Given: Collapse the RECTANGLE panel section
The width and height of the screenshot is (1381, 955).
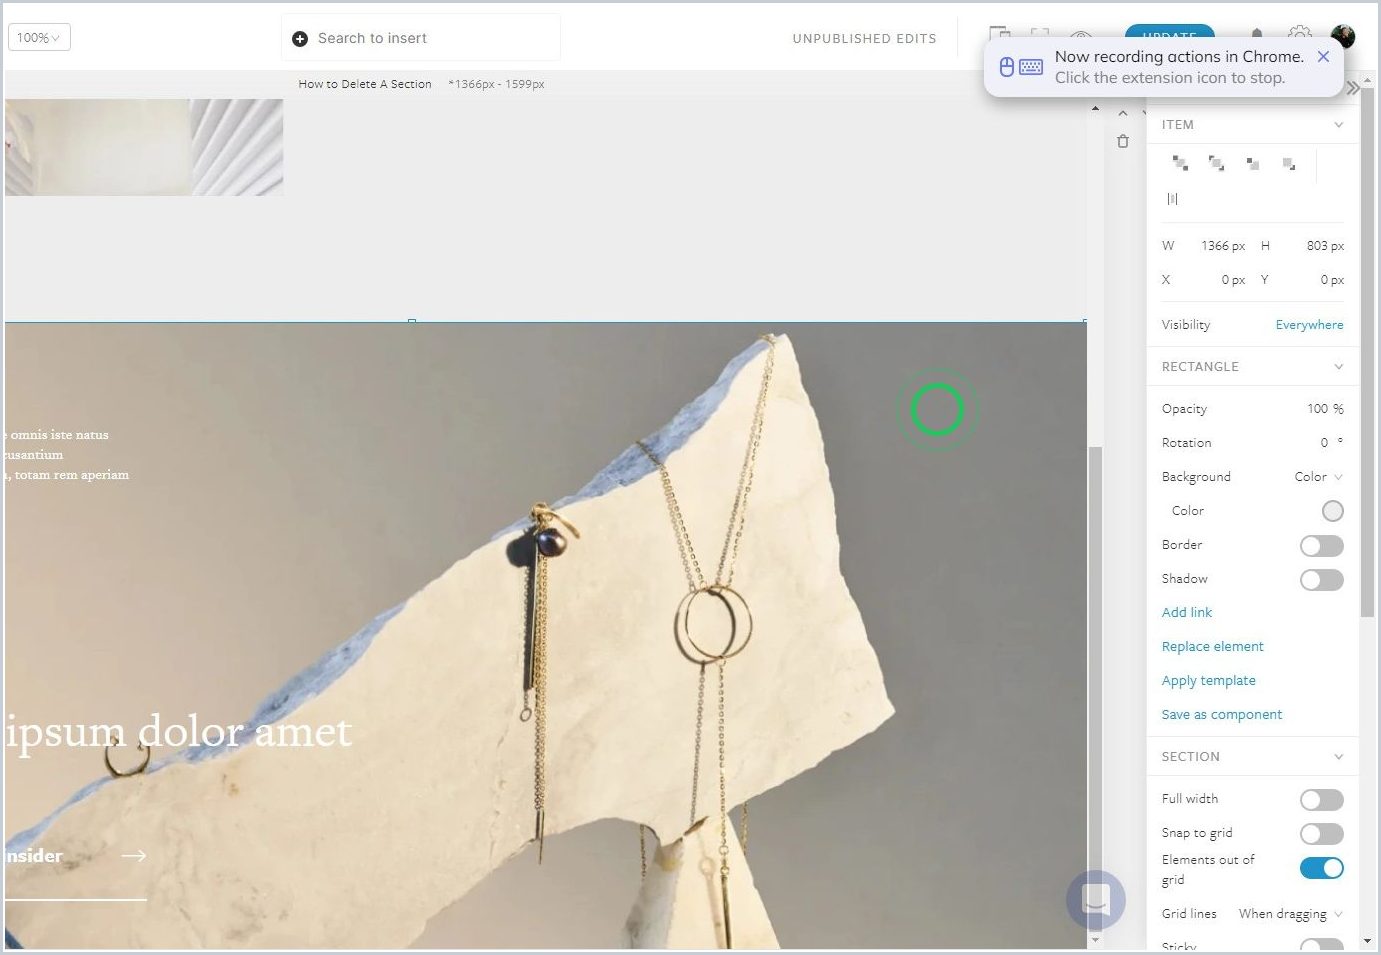Looking at the screenshot, I should (x=1338, y=367).
